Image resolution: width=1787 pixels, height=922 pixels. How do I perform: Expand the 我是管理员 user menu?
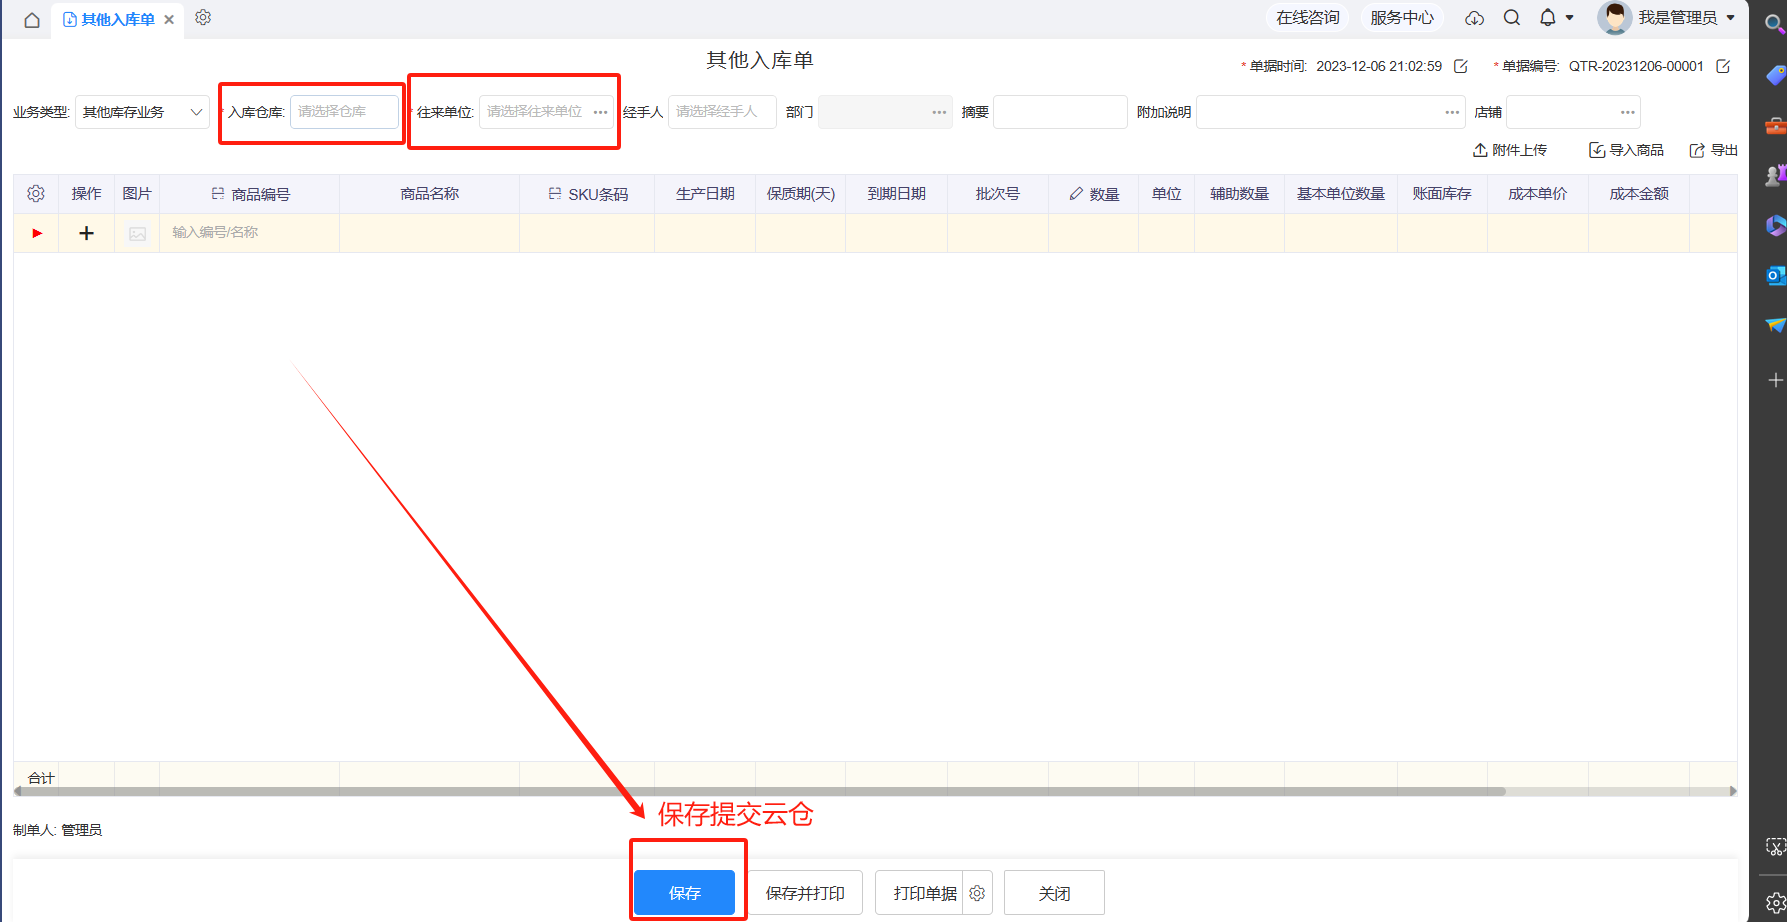click(x=1686, y=18)
